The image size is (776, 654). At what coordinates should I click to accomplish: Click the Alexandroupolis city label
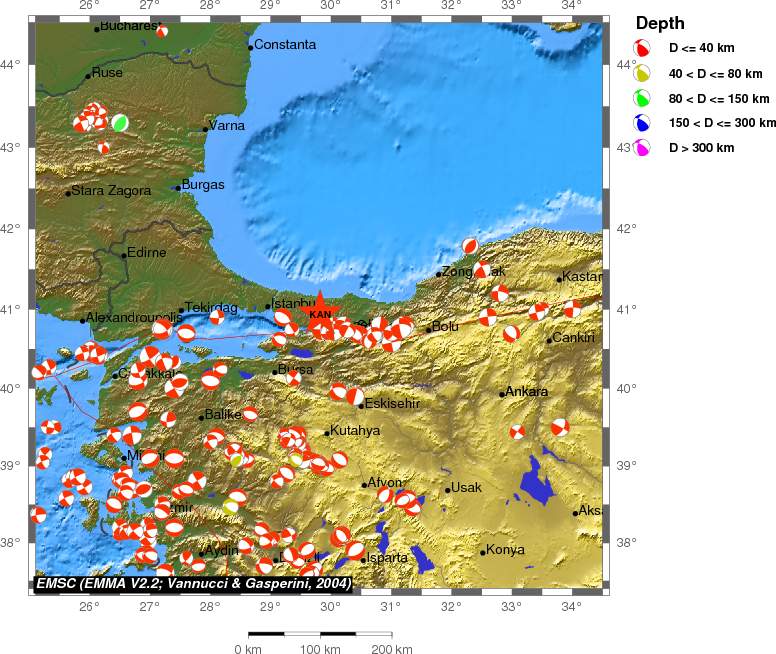tap(134, 317)
